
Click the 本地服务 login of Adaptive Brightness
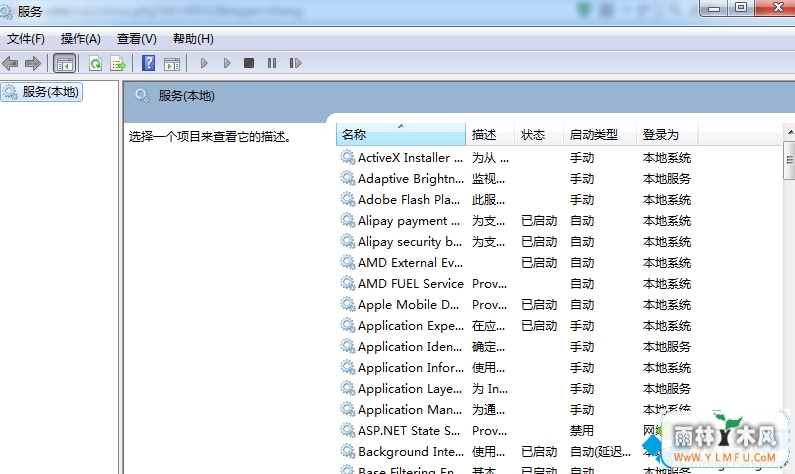(667, 179)
